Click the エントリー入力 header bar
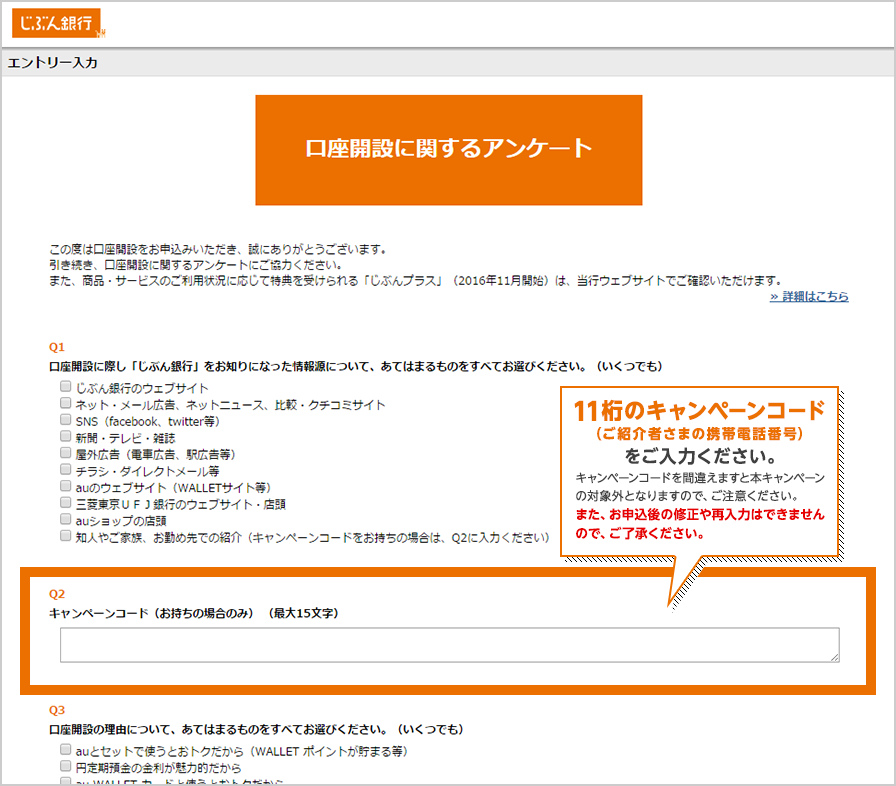This screenshot has width=896, height=786. pyautogui.click(x=448, y=63)
